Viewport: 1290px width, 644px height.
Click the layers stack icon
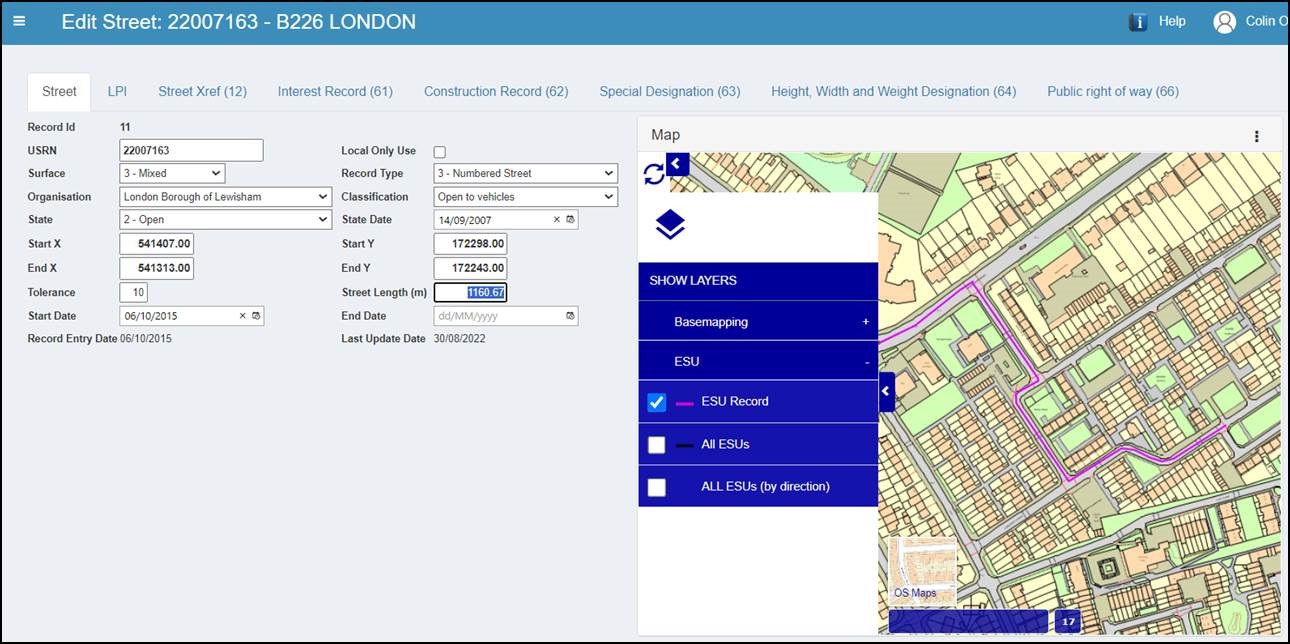[670, 225]
